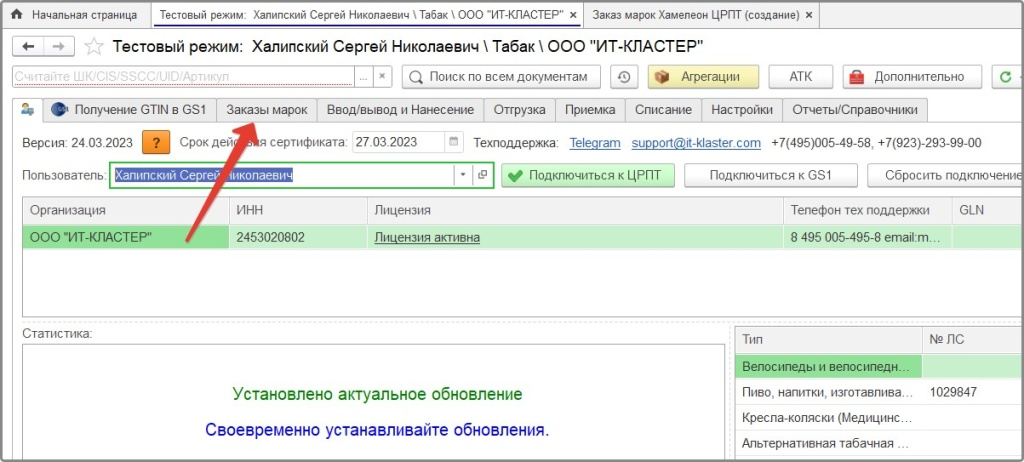Click the Тип column header
The height and width of the screenshot is (462, 1024).
(x=828, y=340)
